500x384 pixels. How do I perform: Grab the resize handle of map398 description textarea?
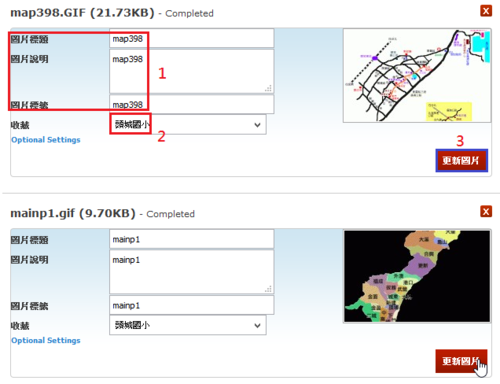click(269, 88)
